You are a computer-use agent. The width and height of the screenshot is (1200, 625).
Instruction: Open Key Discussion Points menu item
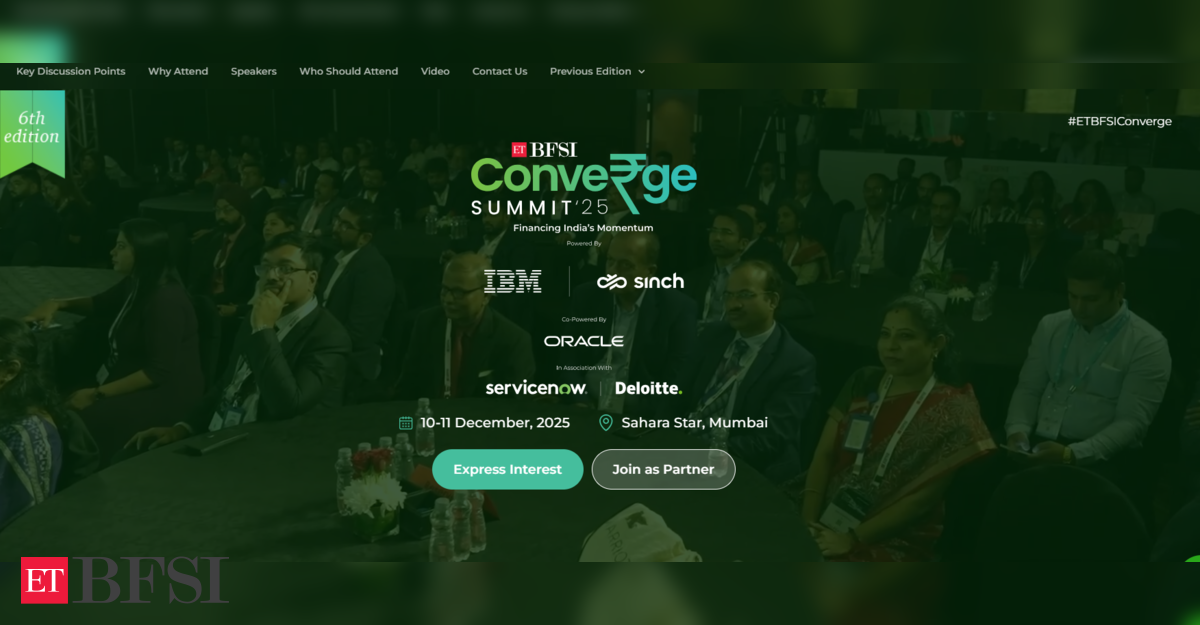[x=71, y=71]
